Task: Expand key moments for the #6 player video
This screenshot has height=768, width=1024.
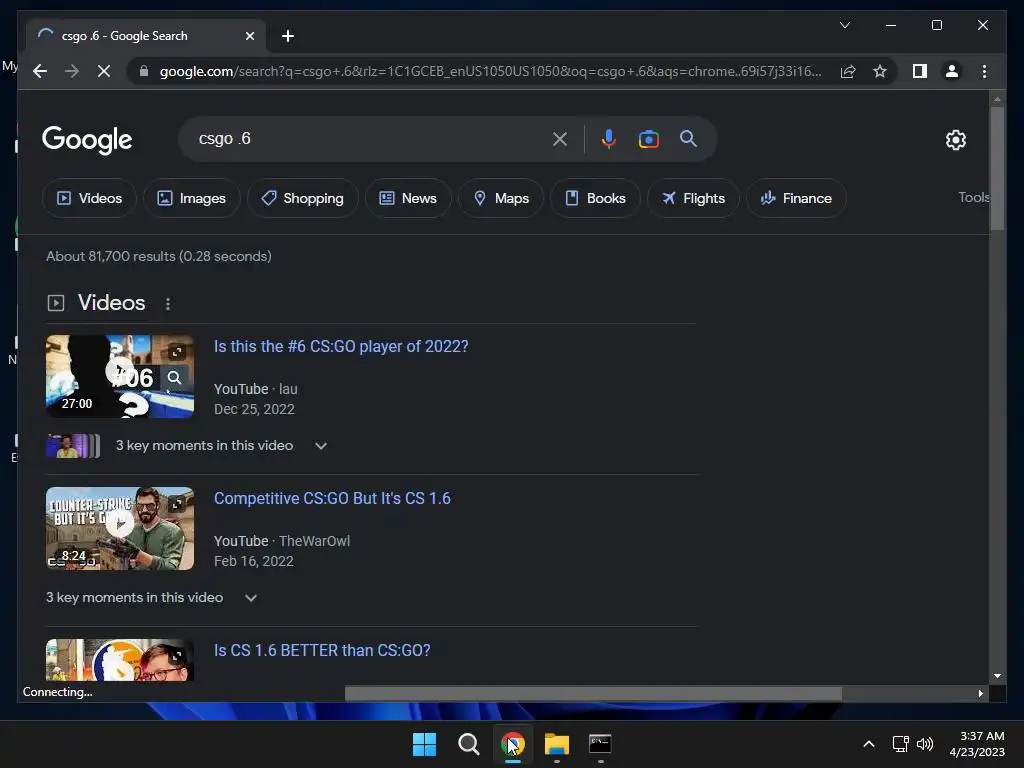Action: coord(321,446)
